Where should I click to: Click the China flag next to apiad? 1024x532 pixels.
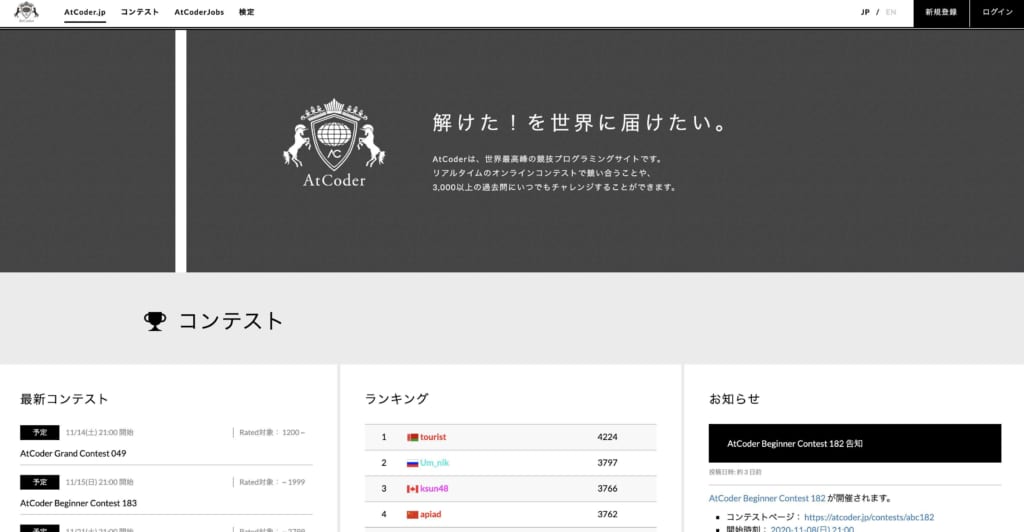click(x=412, y=515)
